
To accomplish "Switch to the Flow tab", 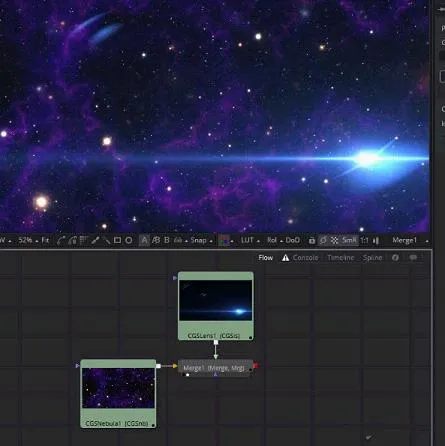I will tap(266, 258).
